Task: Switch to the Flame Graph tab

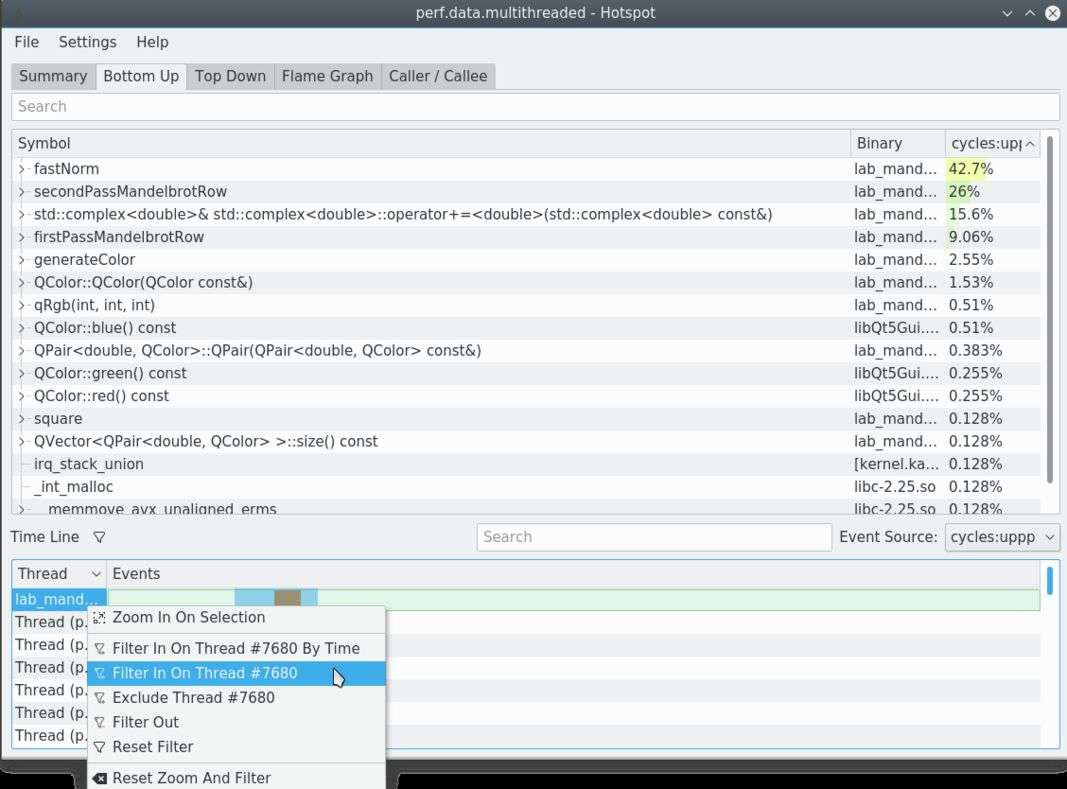Action: (x=327, y=76)
